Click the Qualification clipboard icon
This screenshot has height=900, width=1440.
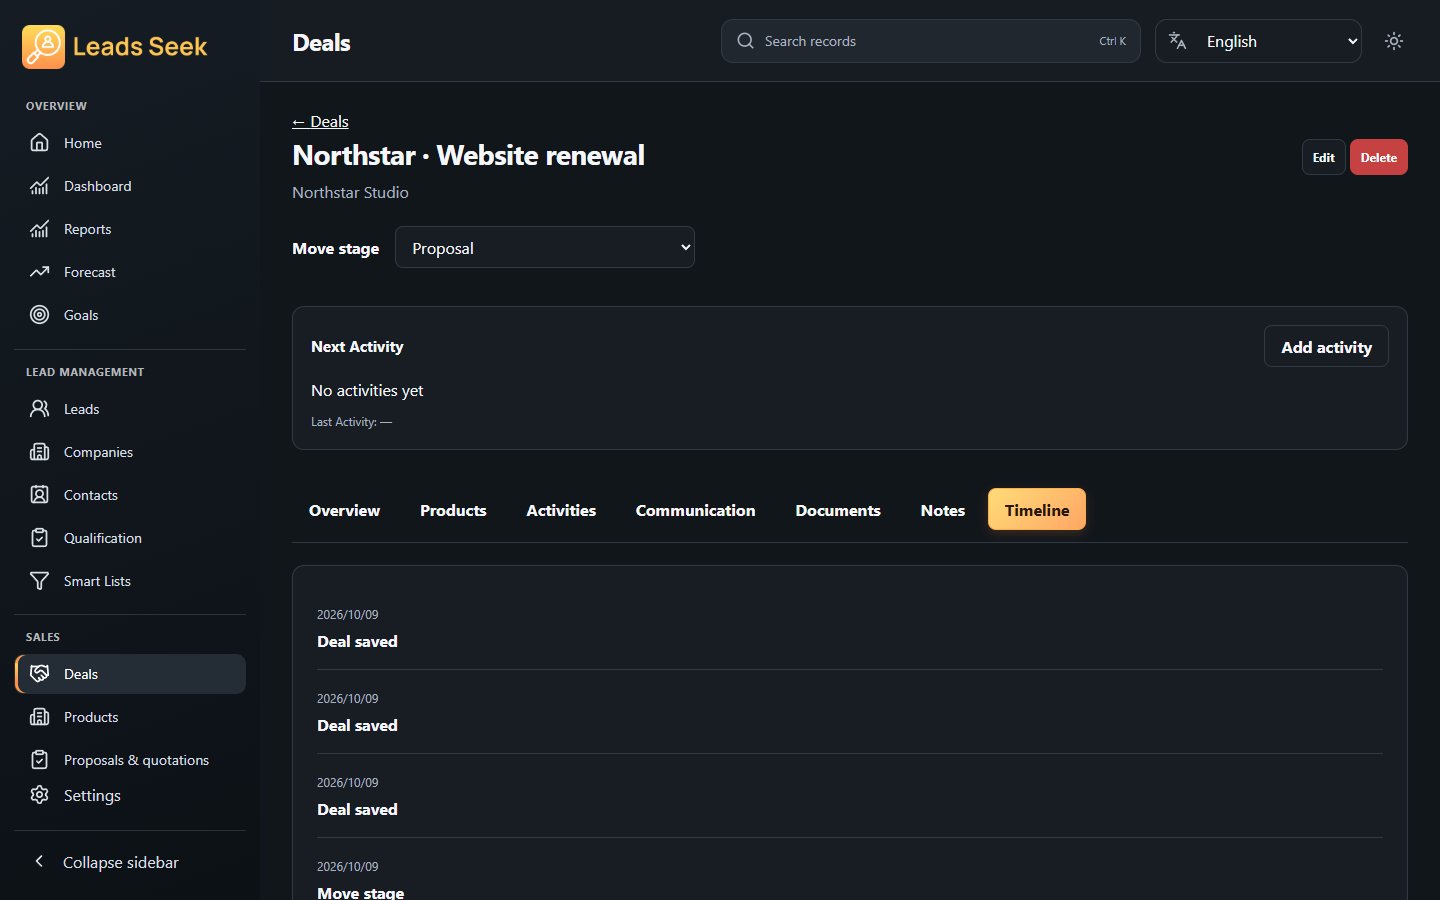pos(39,538)
